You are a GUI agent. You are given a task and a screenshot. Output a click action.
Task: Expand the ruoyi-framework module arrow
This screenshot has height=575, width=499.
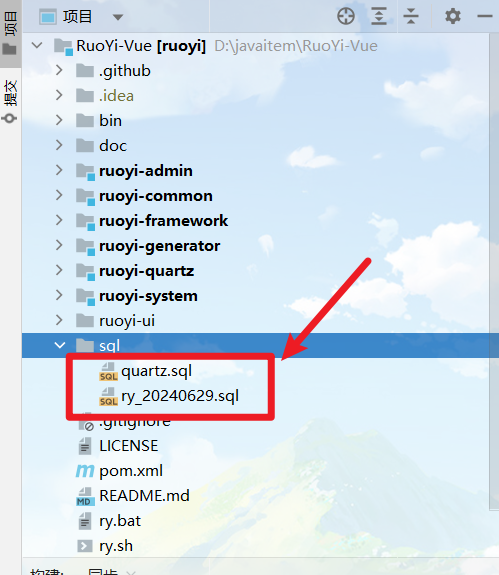tap(59, 220)
